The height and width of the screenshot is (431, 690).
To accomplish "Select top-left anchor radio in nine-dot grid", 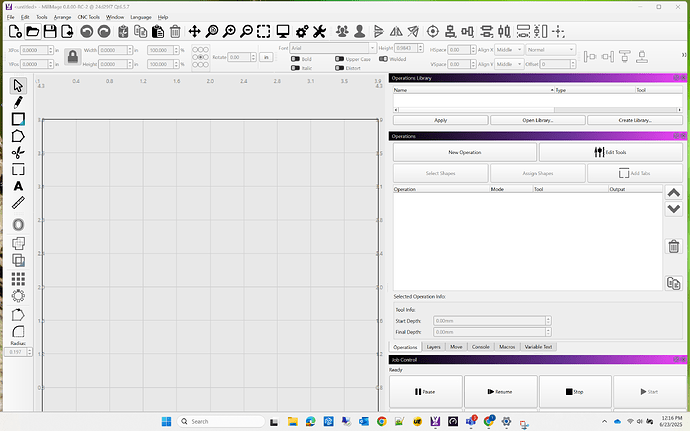I will pos(195,50).
